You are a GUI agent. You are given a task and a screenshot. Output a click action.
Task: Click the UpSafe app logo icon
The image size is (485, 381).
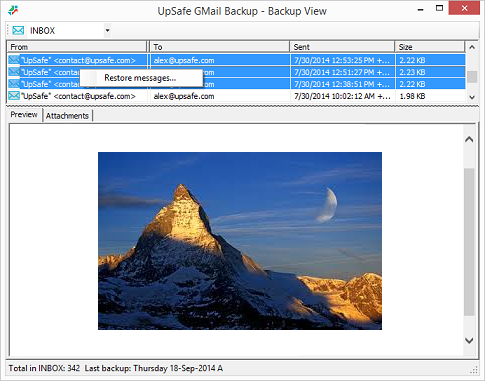(x=13, y=10)
